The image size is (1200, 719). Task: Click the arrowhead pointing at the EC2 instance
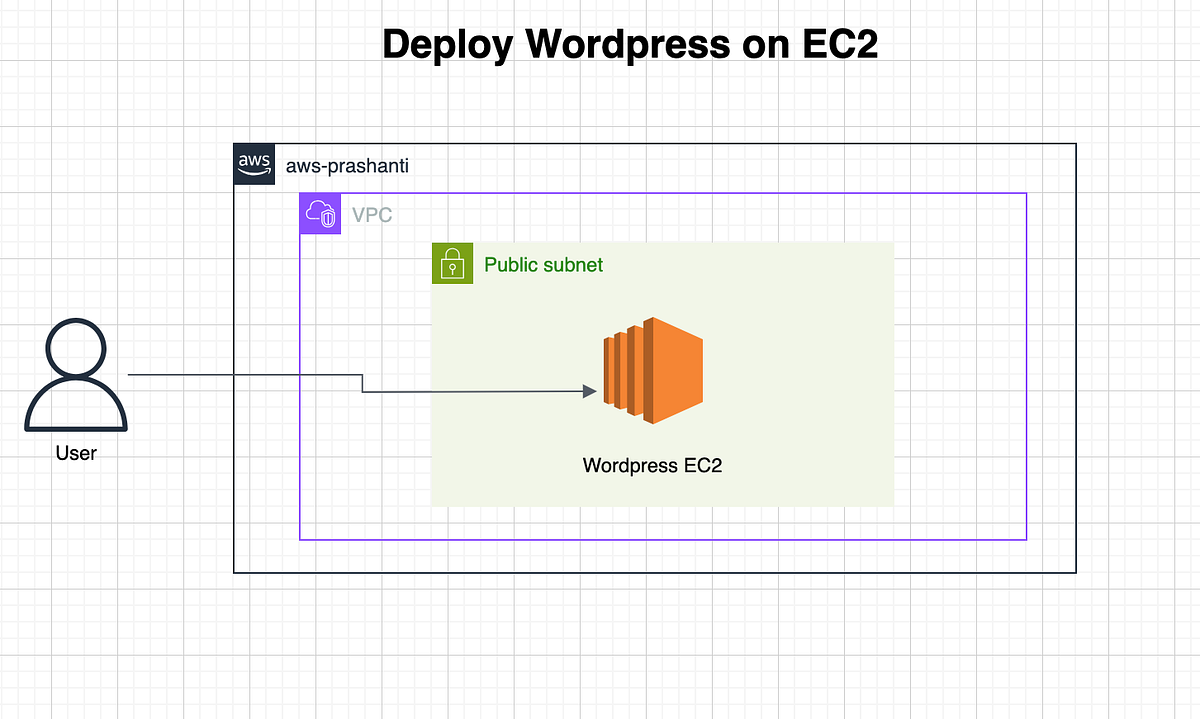(x=589, y=392)
